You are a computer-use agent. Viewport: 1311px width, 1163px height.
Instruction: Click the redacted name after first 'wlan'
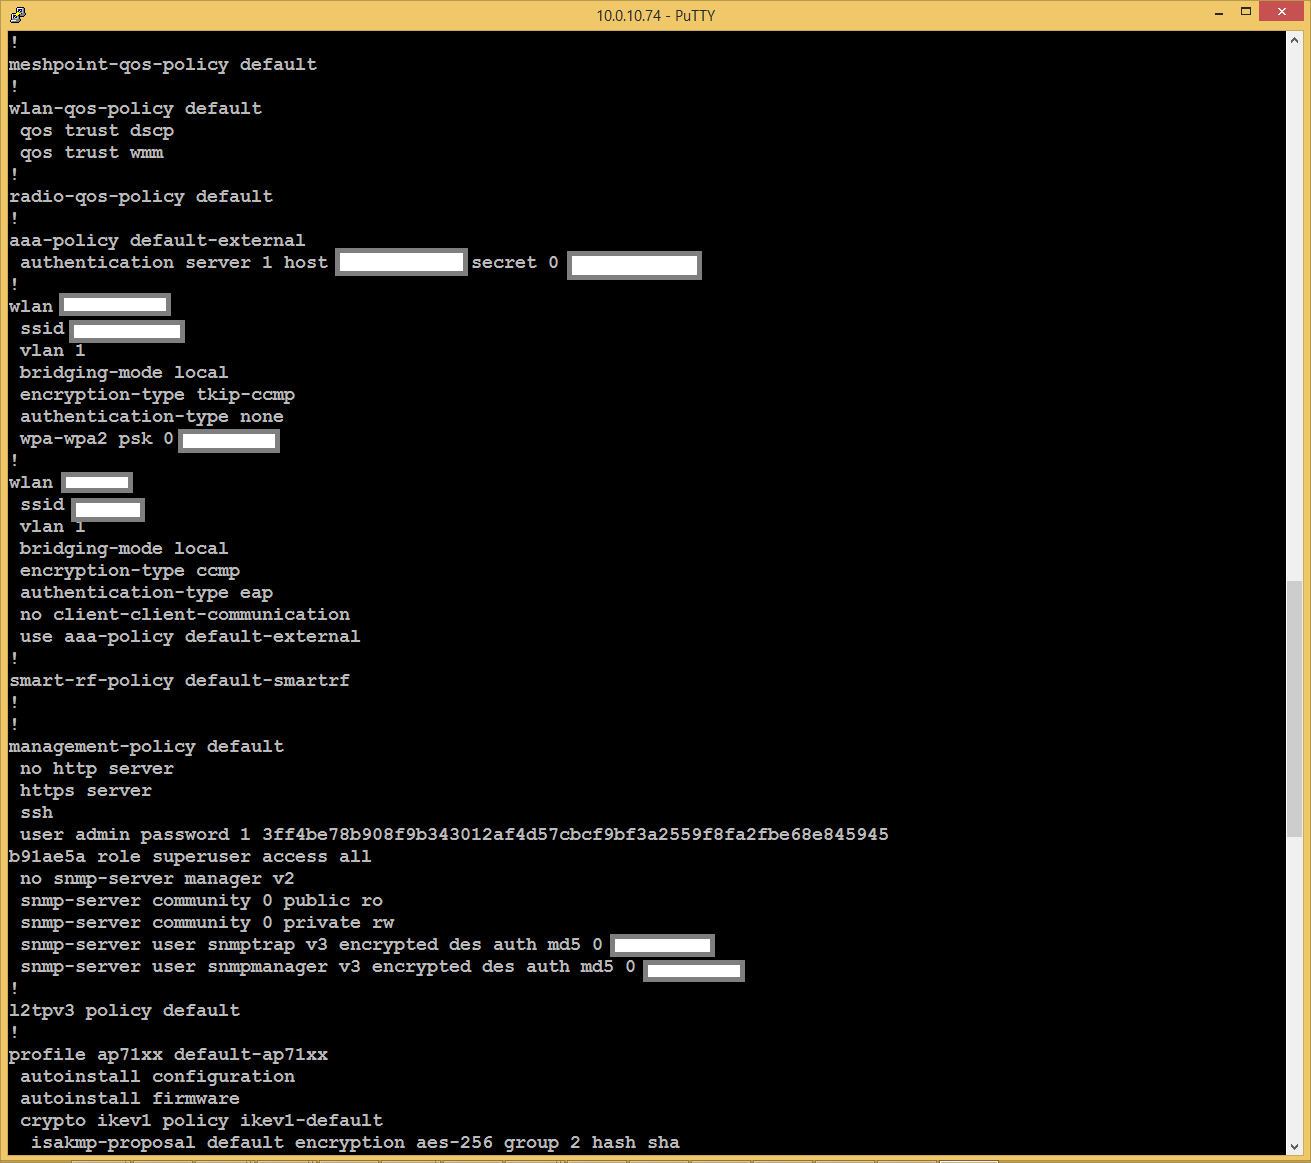115,304
